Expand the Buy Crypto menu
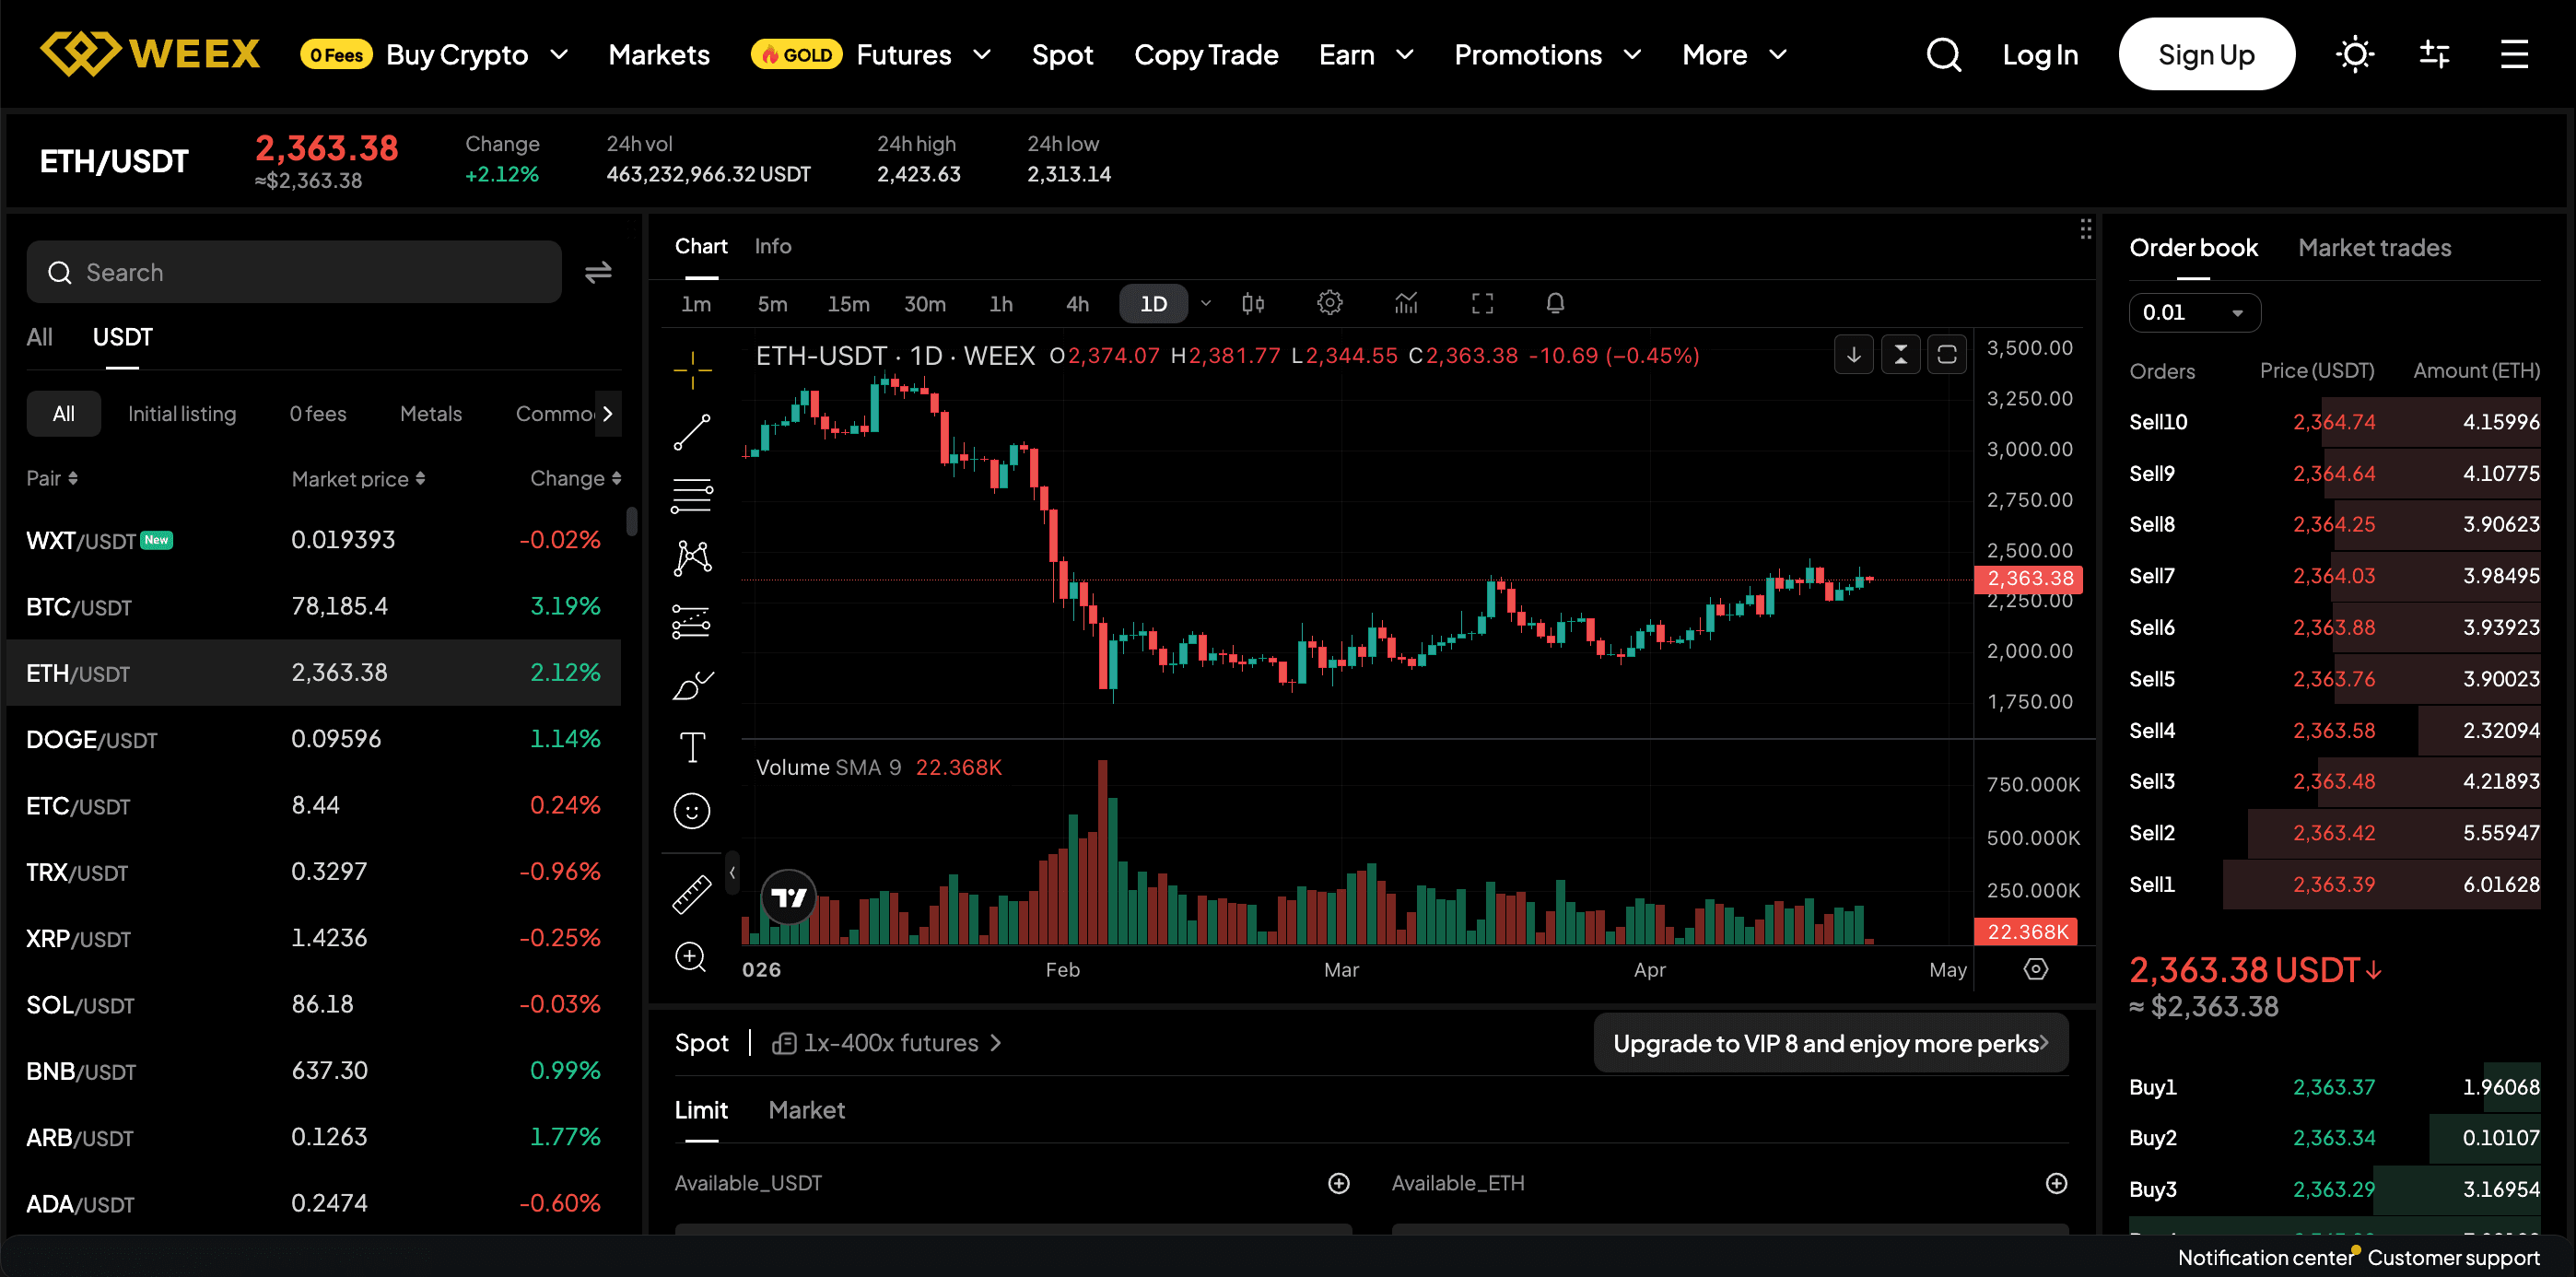Image resolution: width=2576 pixels, height=1277 pixels. click(558, 54)
